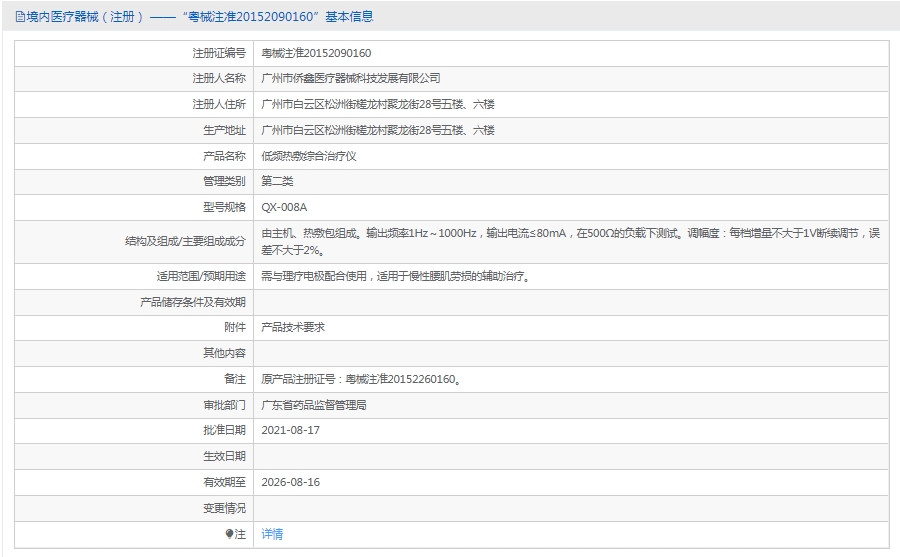Click the document icon before 境内医疗器械 title
This screenshot has width=900, height=557.
pos(20,17)
